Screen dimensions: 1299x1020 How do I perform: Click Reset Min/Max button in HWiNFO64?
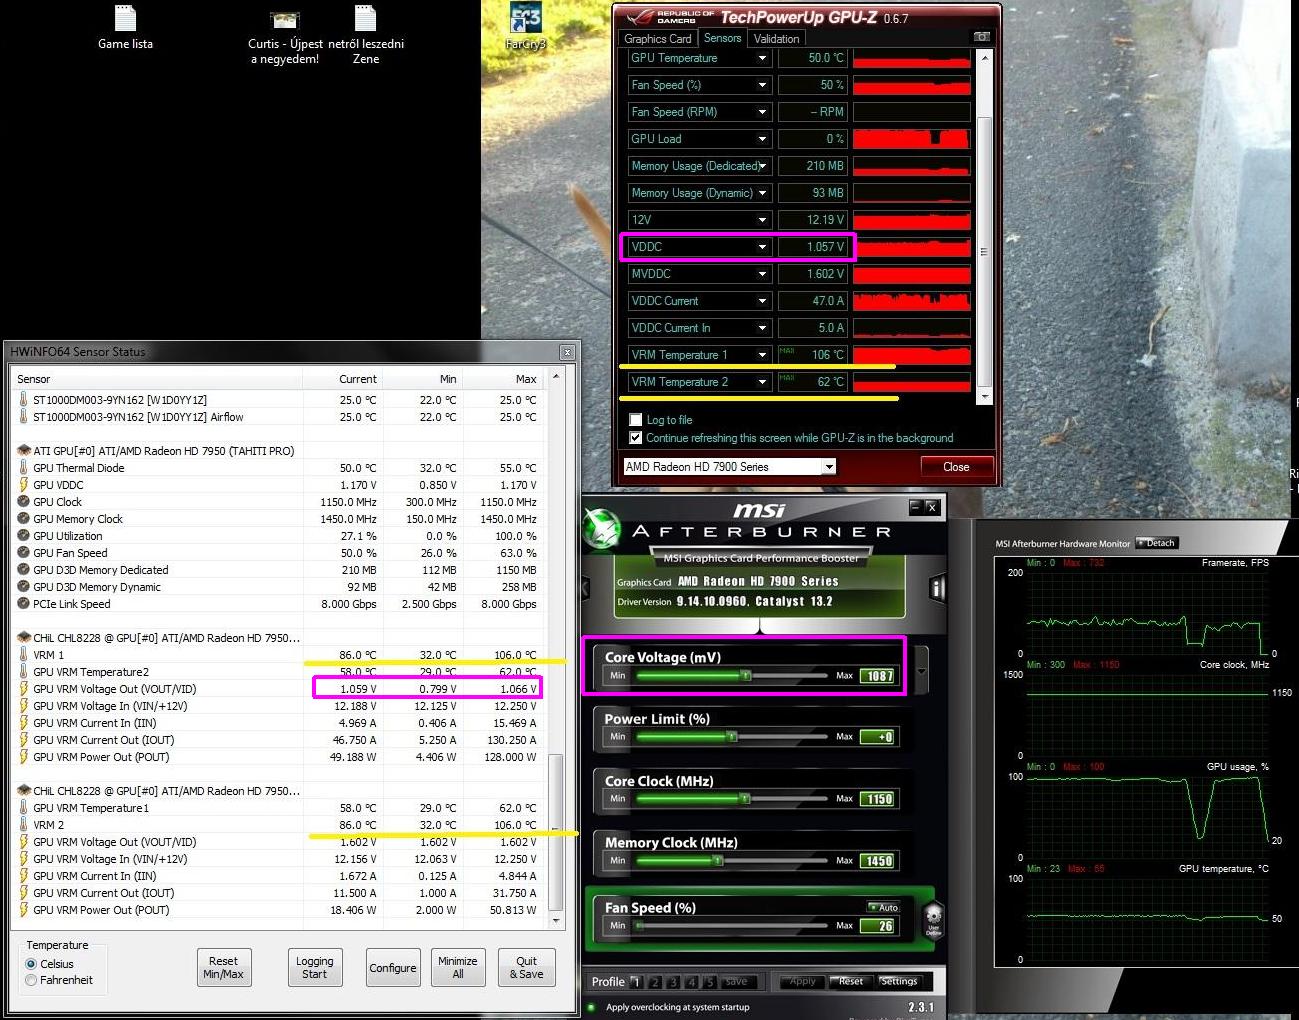tap(223, 967)
